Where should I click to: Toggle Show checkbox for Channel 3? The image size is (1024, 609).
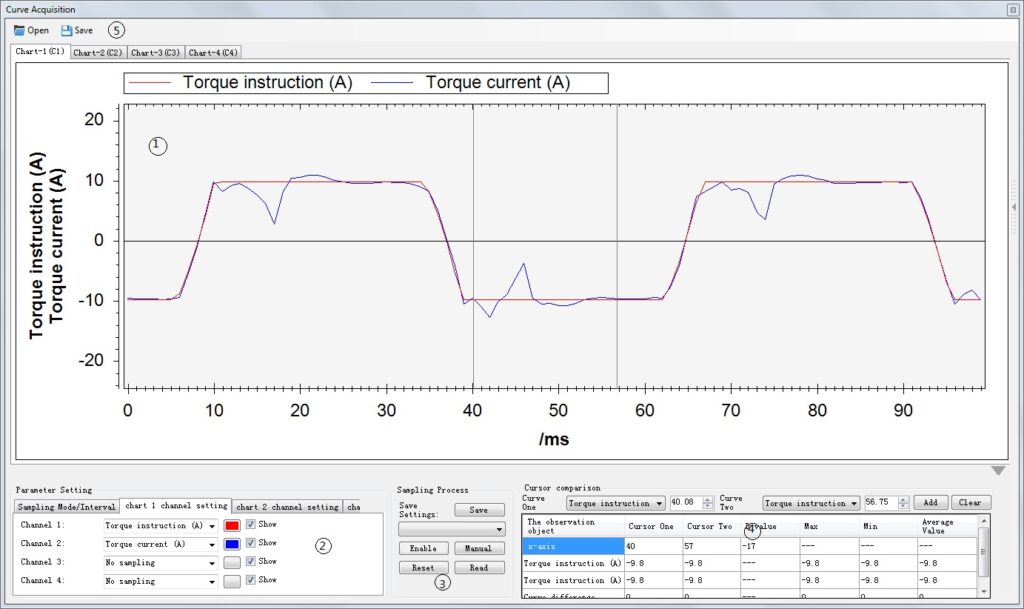pos(251,561)
